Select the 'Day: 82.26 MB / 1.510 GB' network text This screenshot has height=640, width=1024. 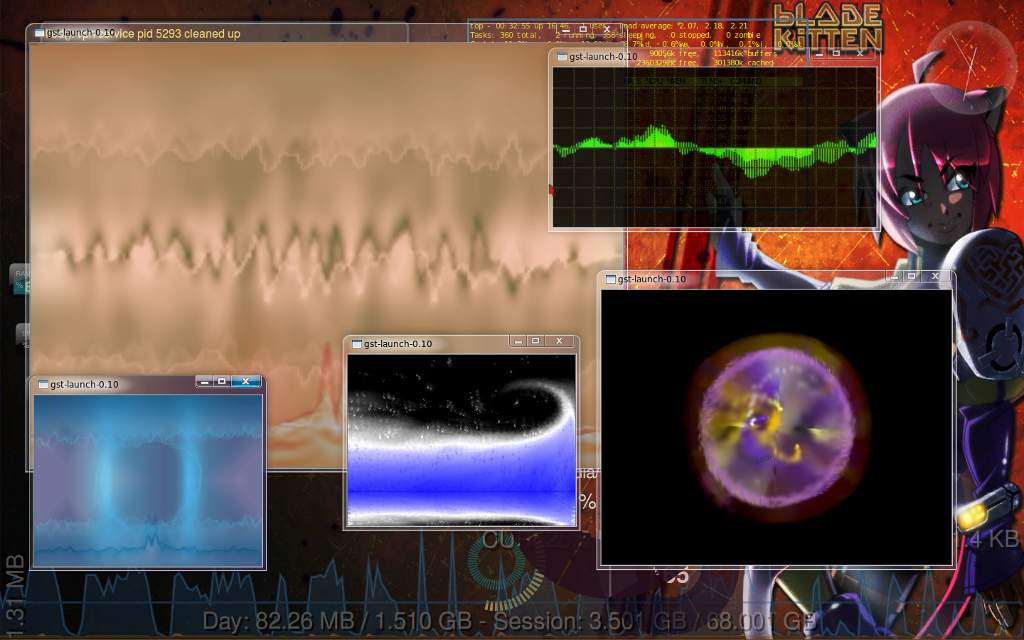click(x=337, y=621)
